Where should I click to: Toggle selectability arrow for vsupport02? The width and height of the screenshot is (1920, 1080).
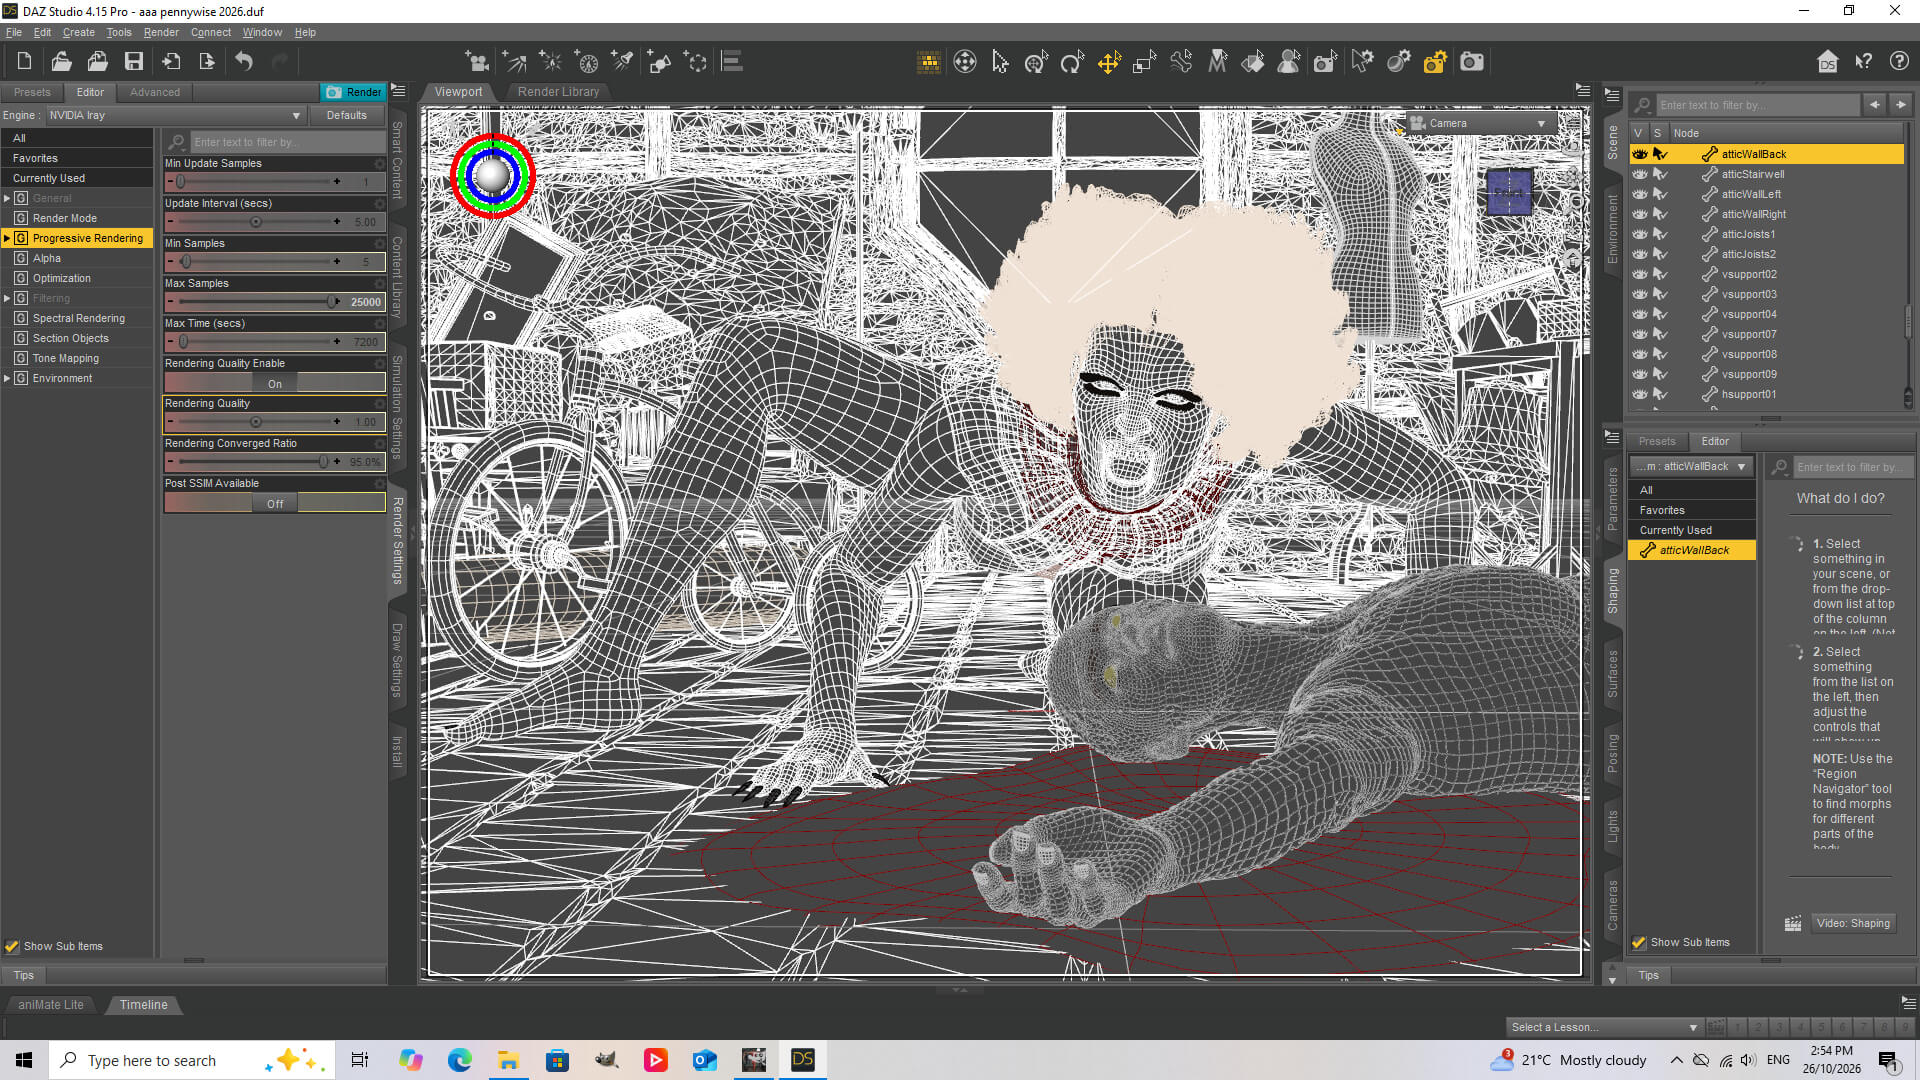(x=1660, y=274)
